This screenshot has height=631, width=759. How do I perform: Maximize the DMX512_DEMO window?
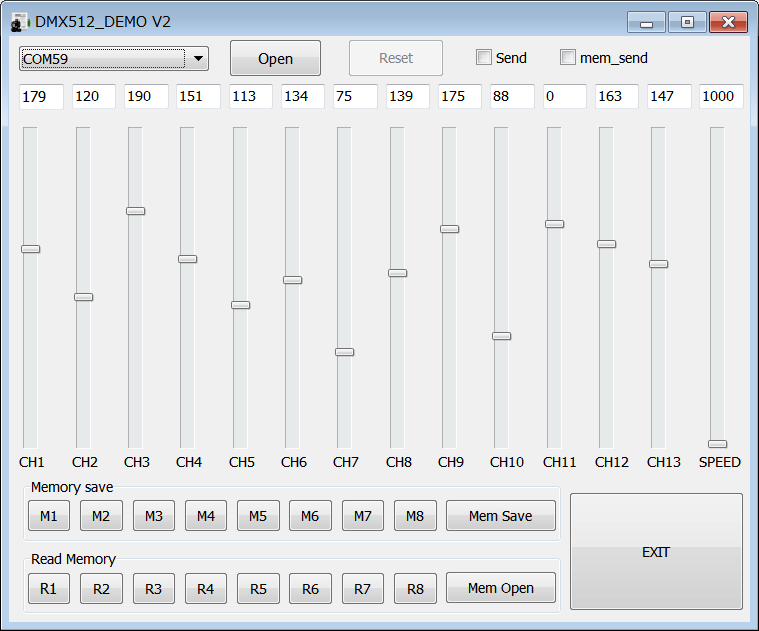pos(687,22)
